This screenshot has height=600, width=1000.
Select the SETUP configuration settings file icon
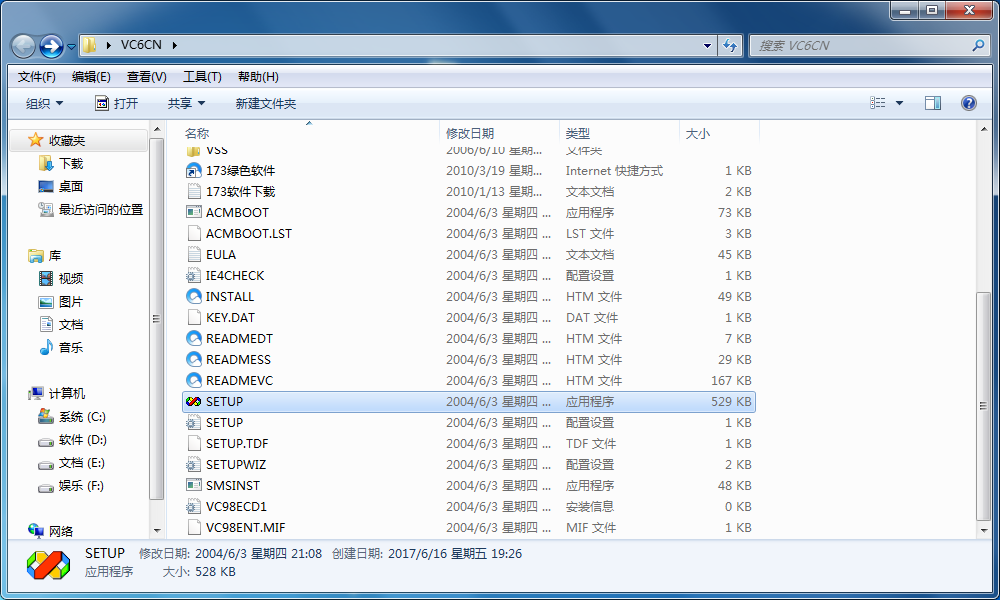tap(193, 423)
